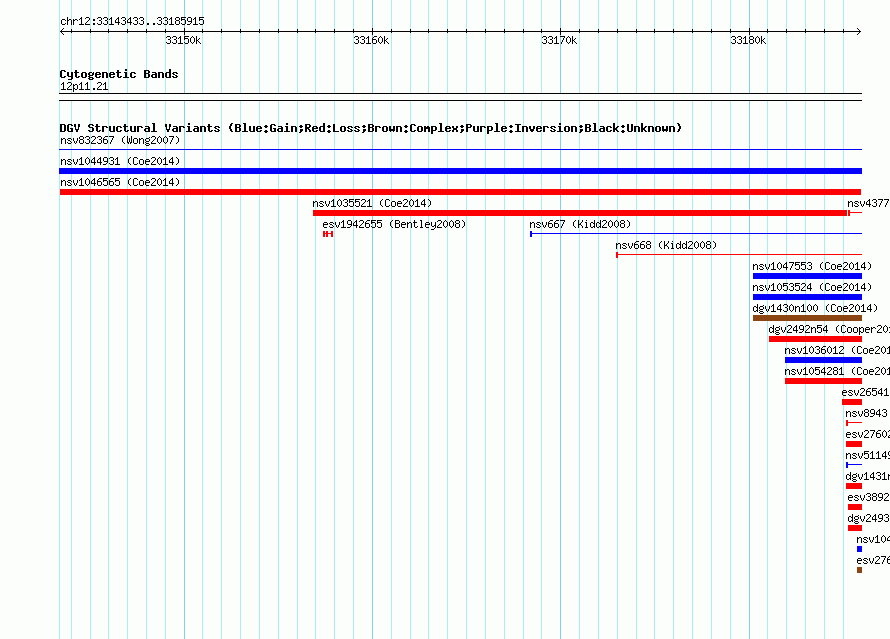The height and width of the screenshot is (639, 890).
Task: Click the 12p11.21 band label
Action: tap(84, 86)
